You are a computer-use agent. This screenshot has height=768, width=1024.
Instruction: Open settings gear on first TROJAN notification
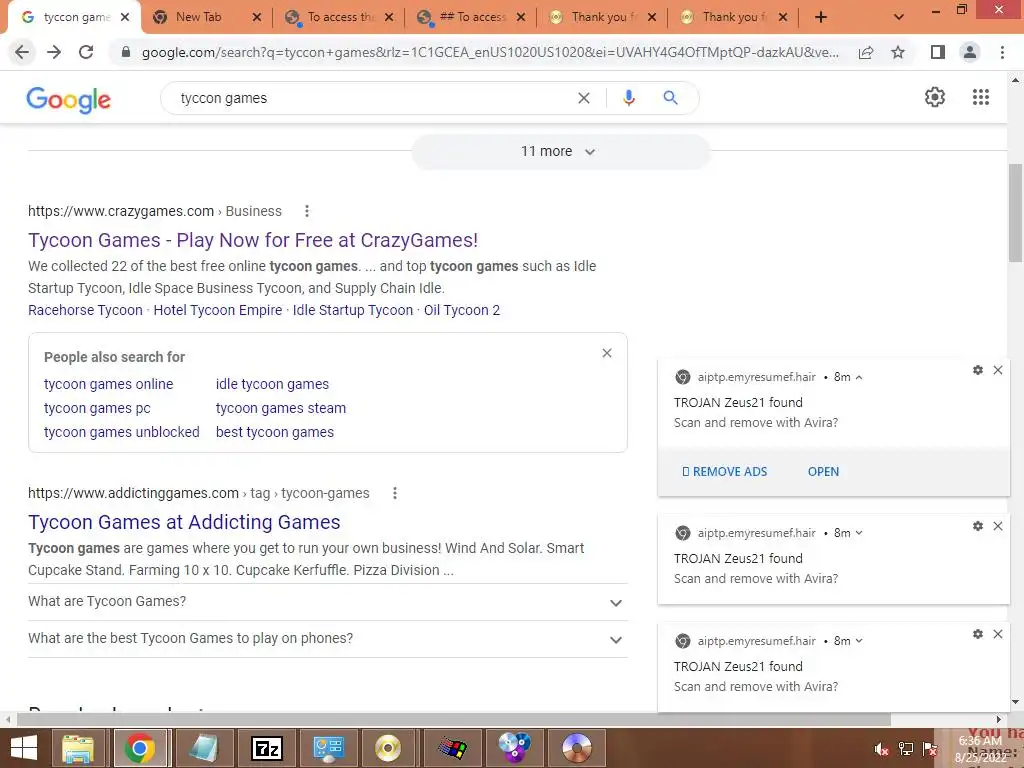[978, 370]
